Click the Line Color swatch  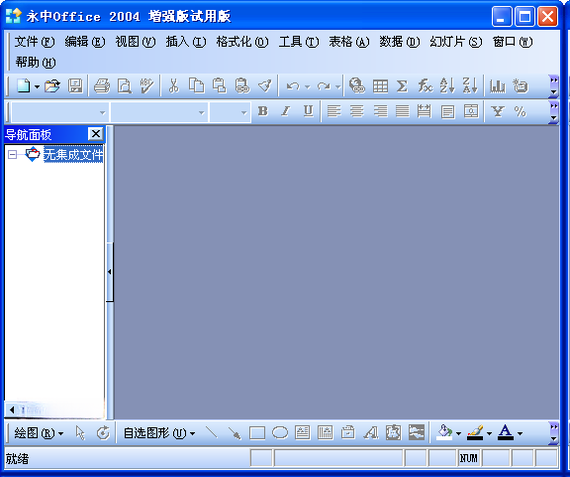tap(475, 433)
